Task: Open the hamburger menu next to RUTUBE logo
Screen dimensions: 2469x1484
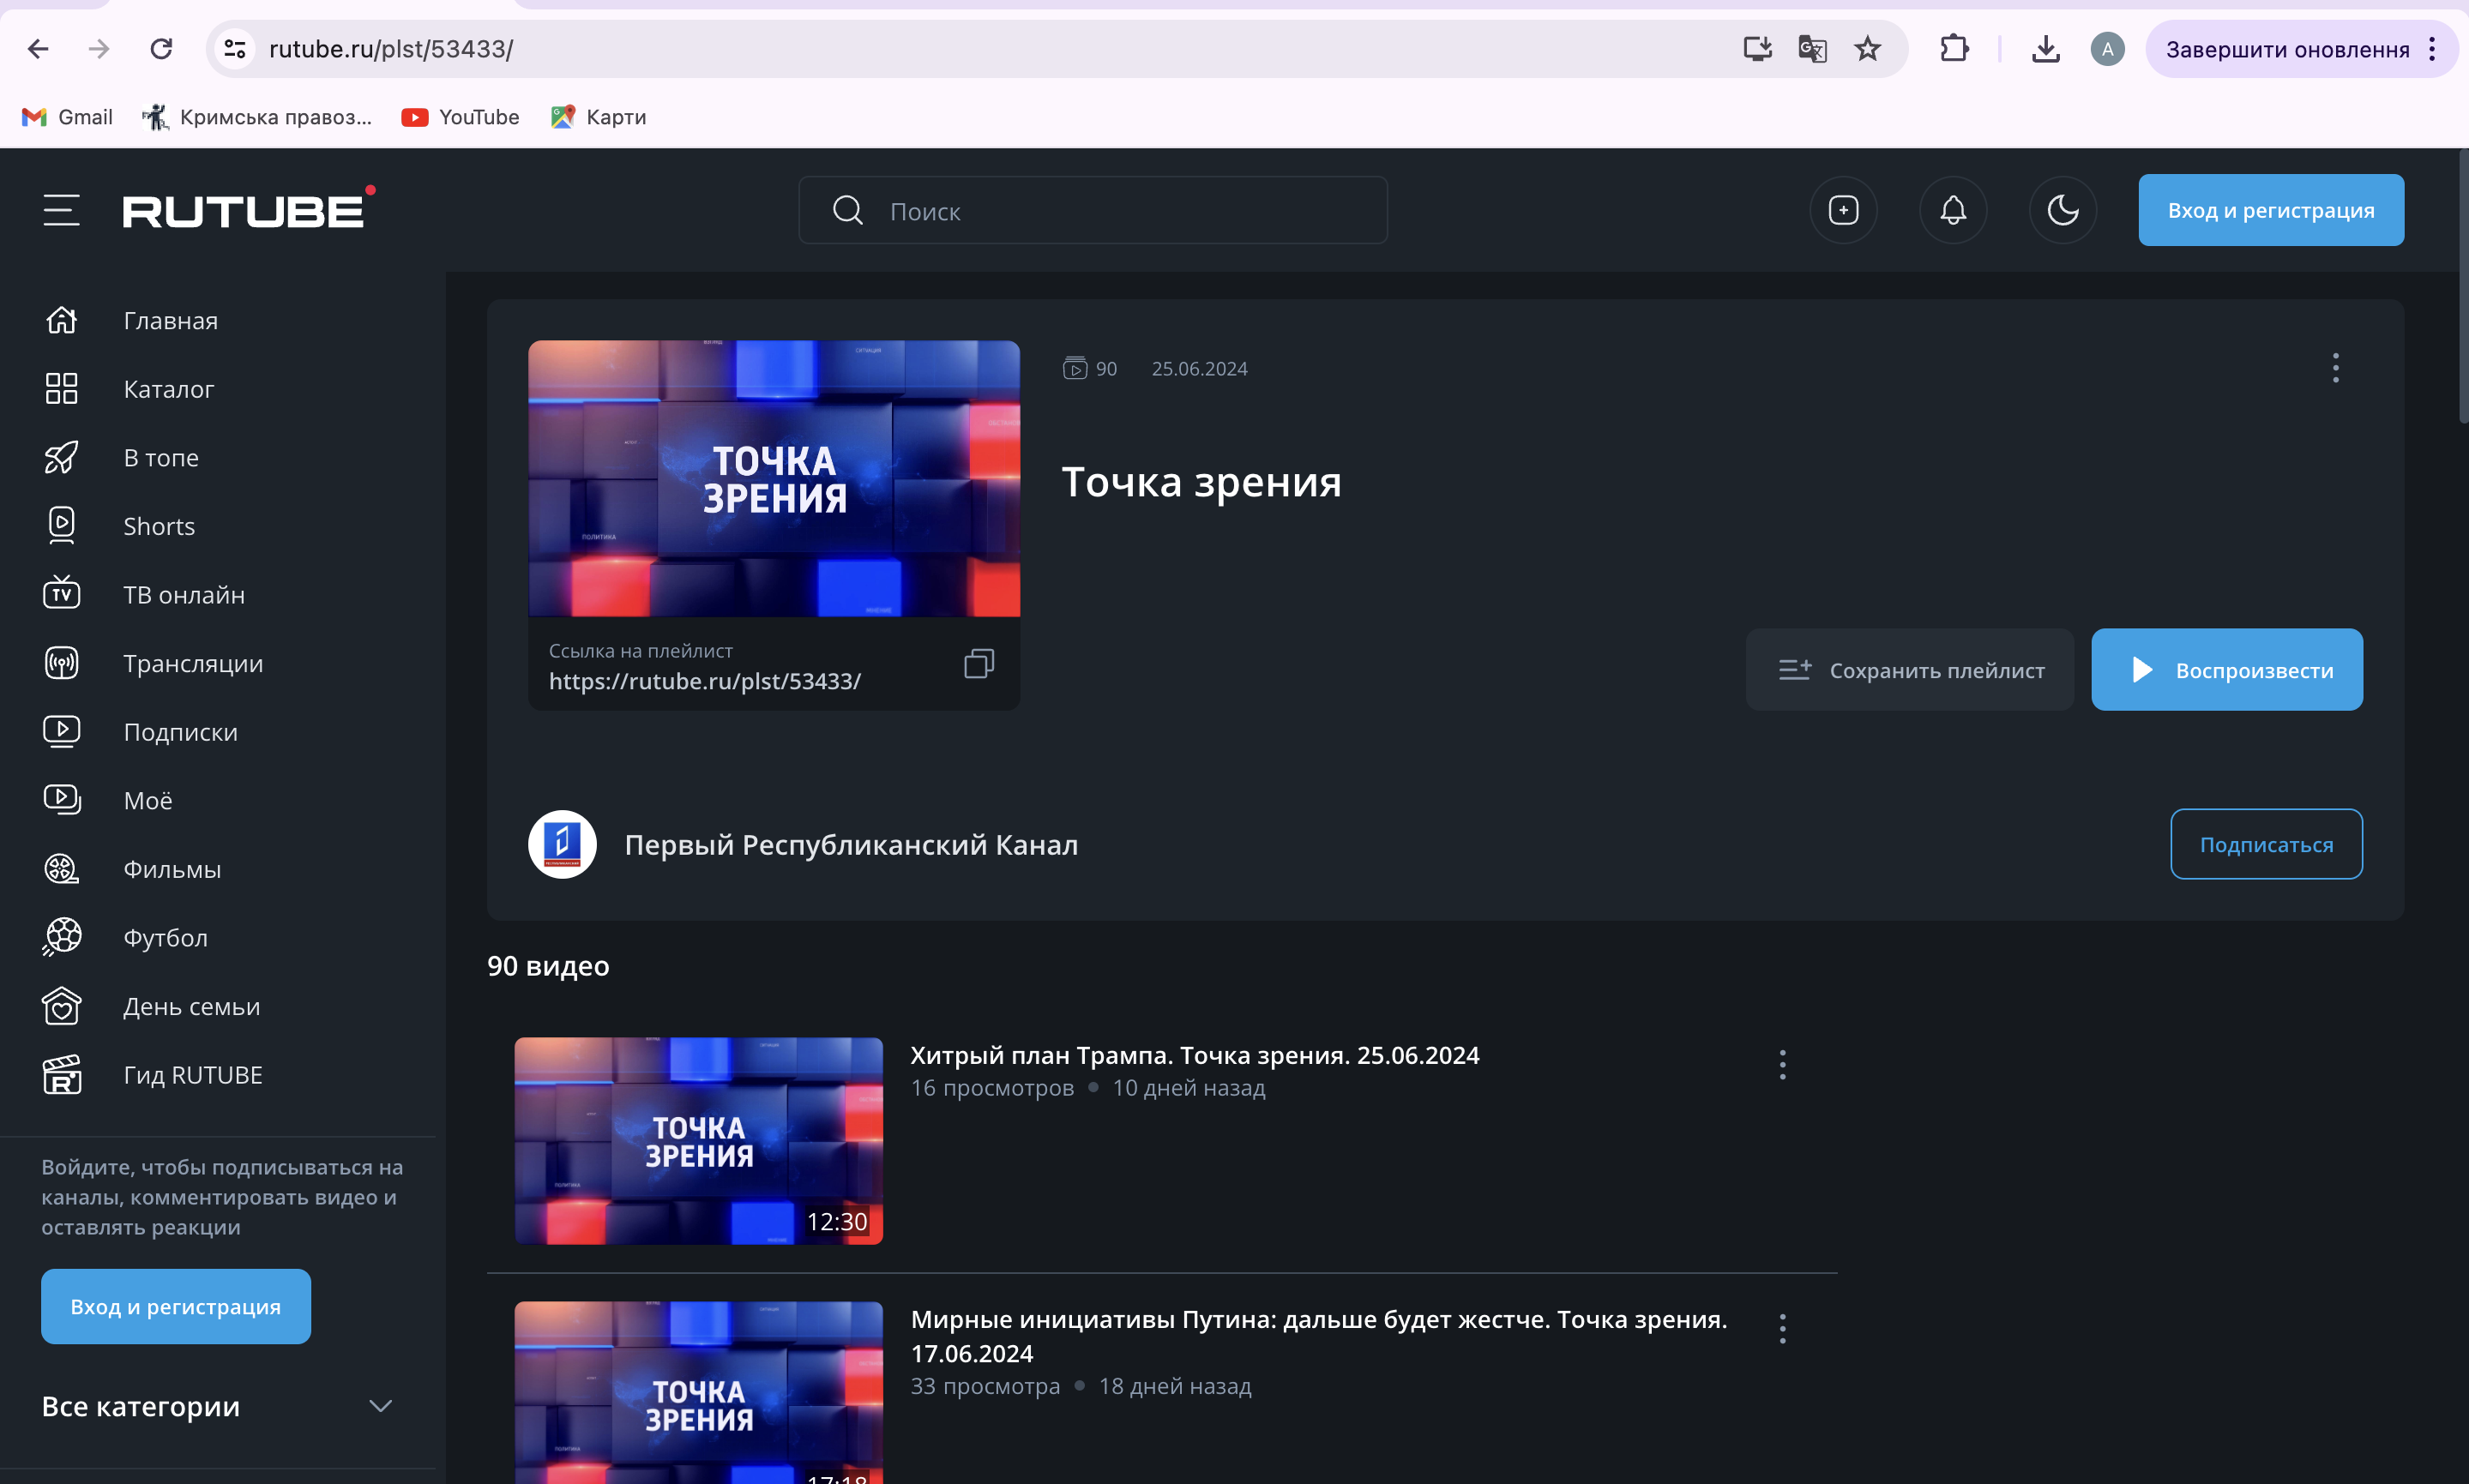Action: [61, 210]
